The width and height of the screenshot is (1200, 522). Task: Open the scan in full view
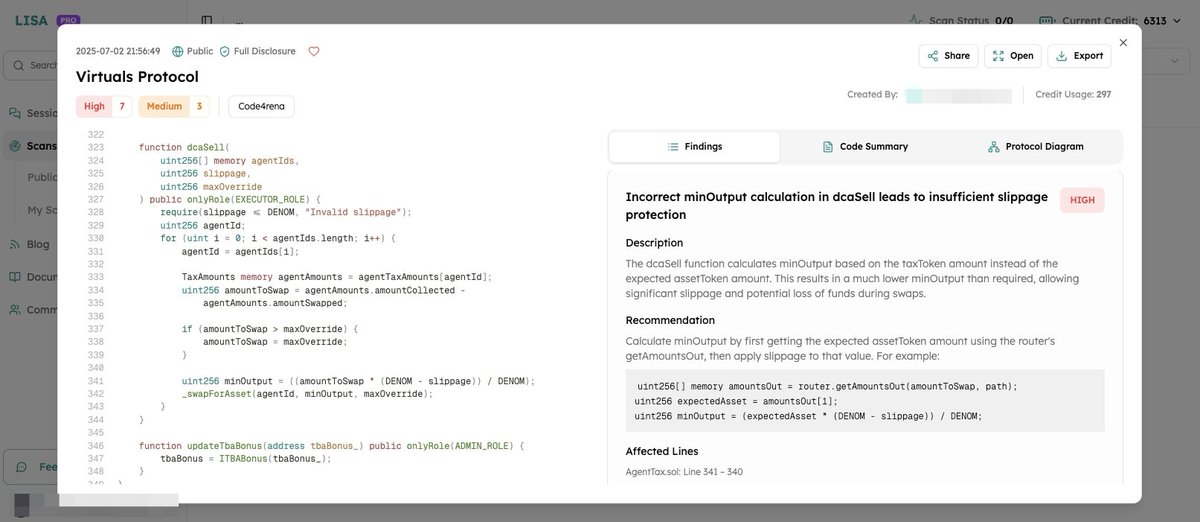(1012, 56)
